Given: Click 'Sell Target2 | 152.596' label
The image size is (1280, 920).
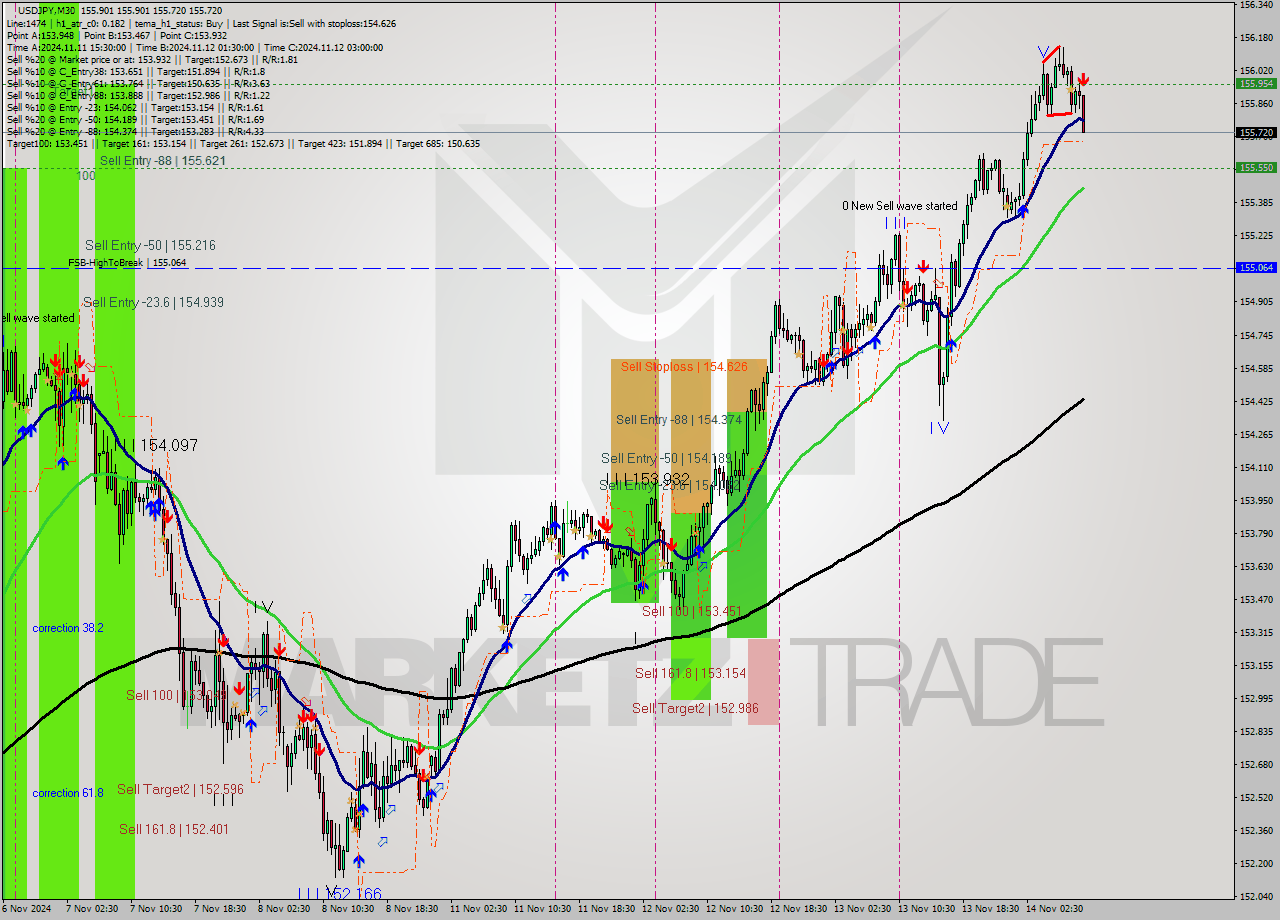Looking at the screenshot, I should [180, 789].
